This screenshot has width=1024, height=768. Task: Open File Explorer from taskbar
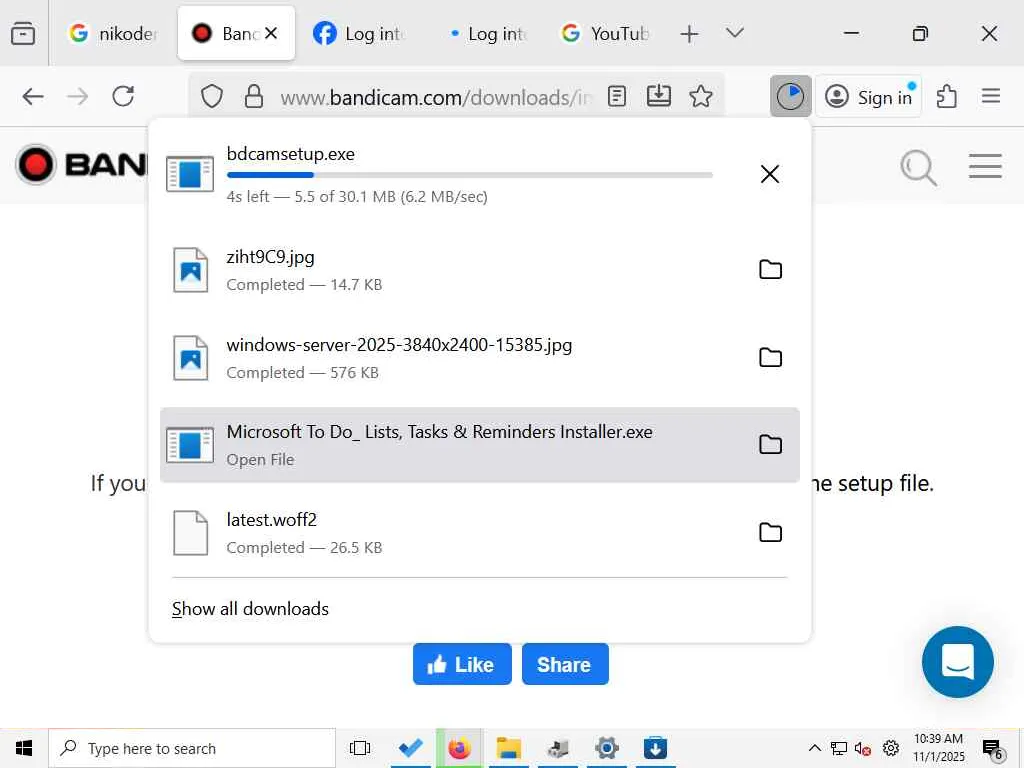coord(508,748)
